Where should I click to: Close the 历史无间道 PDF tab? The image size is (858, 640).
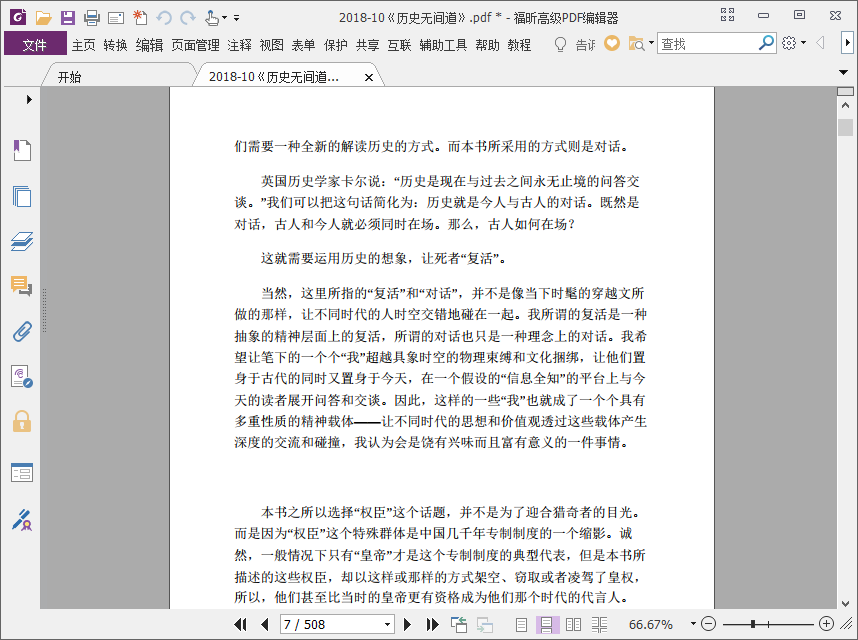pos(369,78)
